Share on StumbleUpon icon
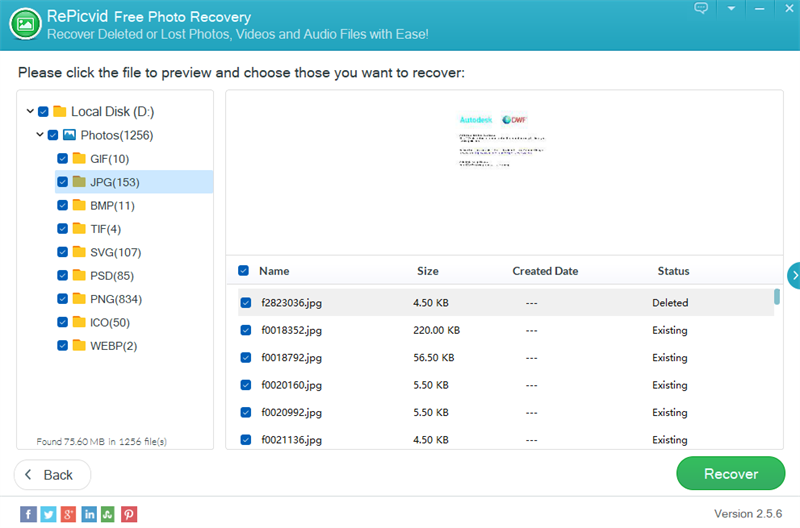This screenshot has height=528, width=800. click(108, 514)
